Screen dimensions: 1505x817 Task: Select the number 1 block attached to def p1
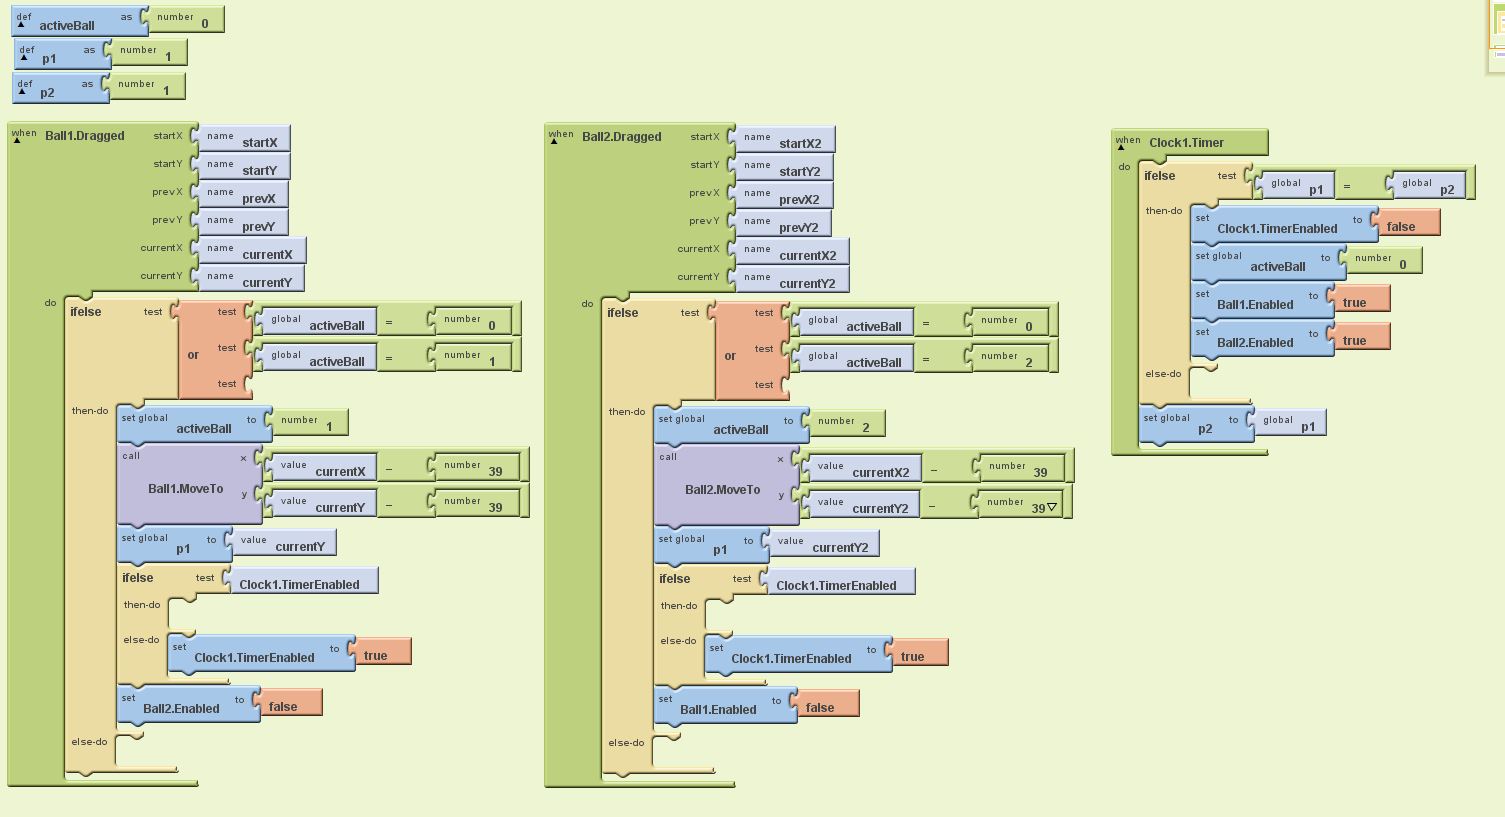[x=147, y=53]
